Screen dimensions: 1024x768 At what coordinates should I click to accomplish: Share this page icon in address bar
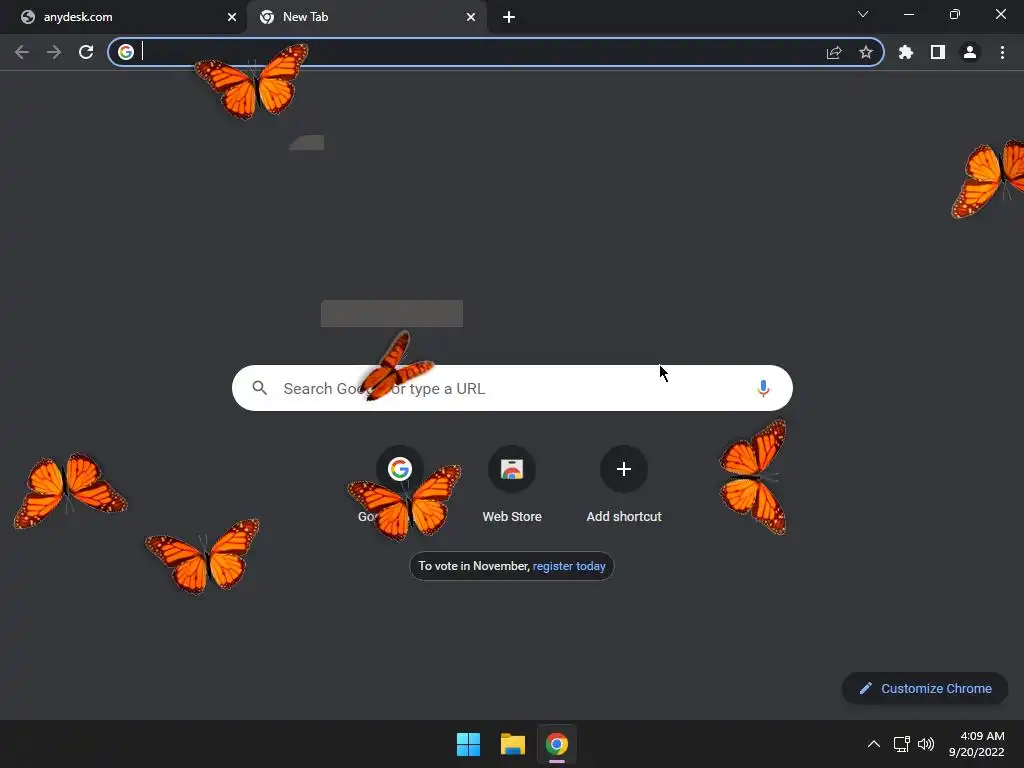click(834, 52)
